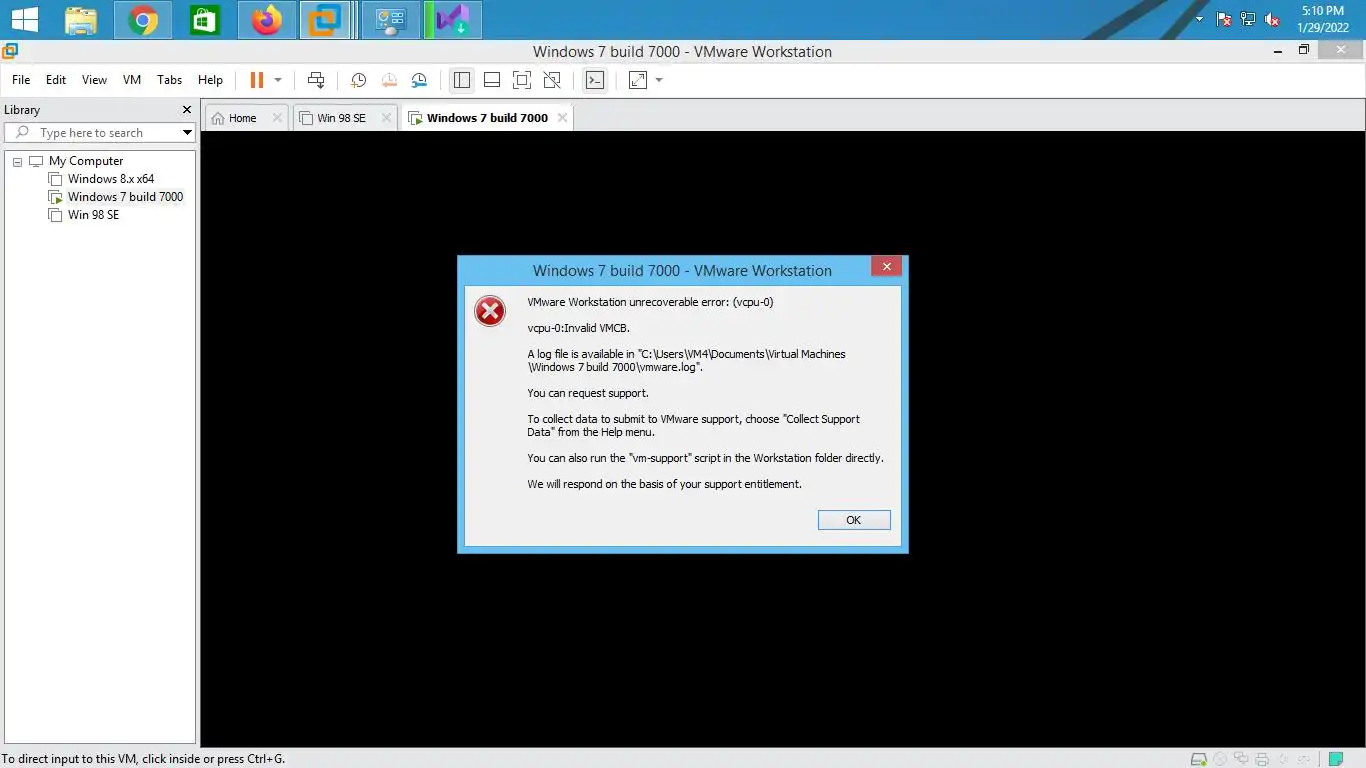Click the stretch guest display icon
The image size is (1366, 768).
638,80
